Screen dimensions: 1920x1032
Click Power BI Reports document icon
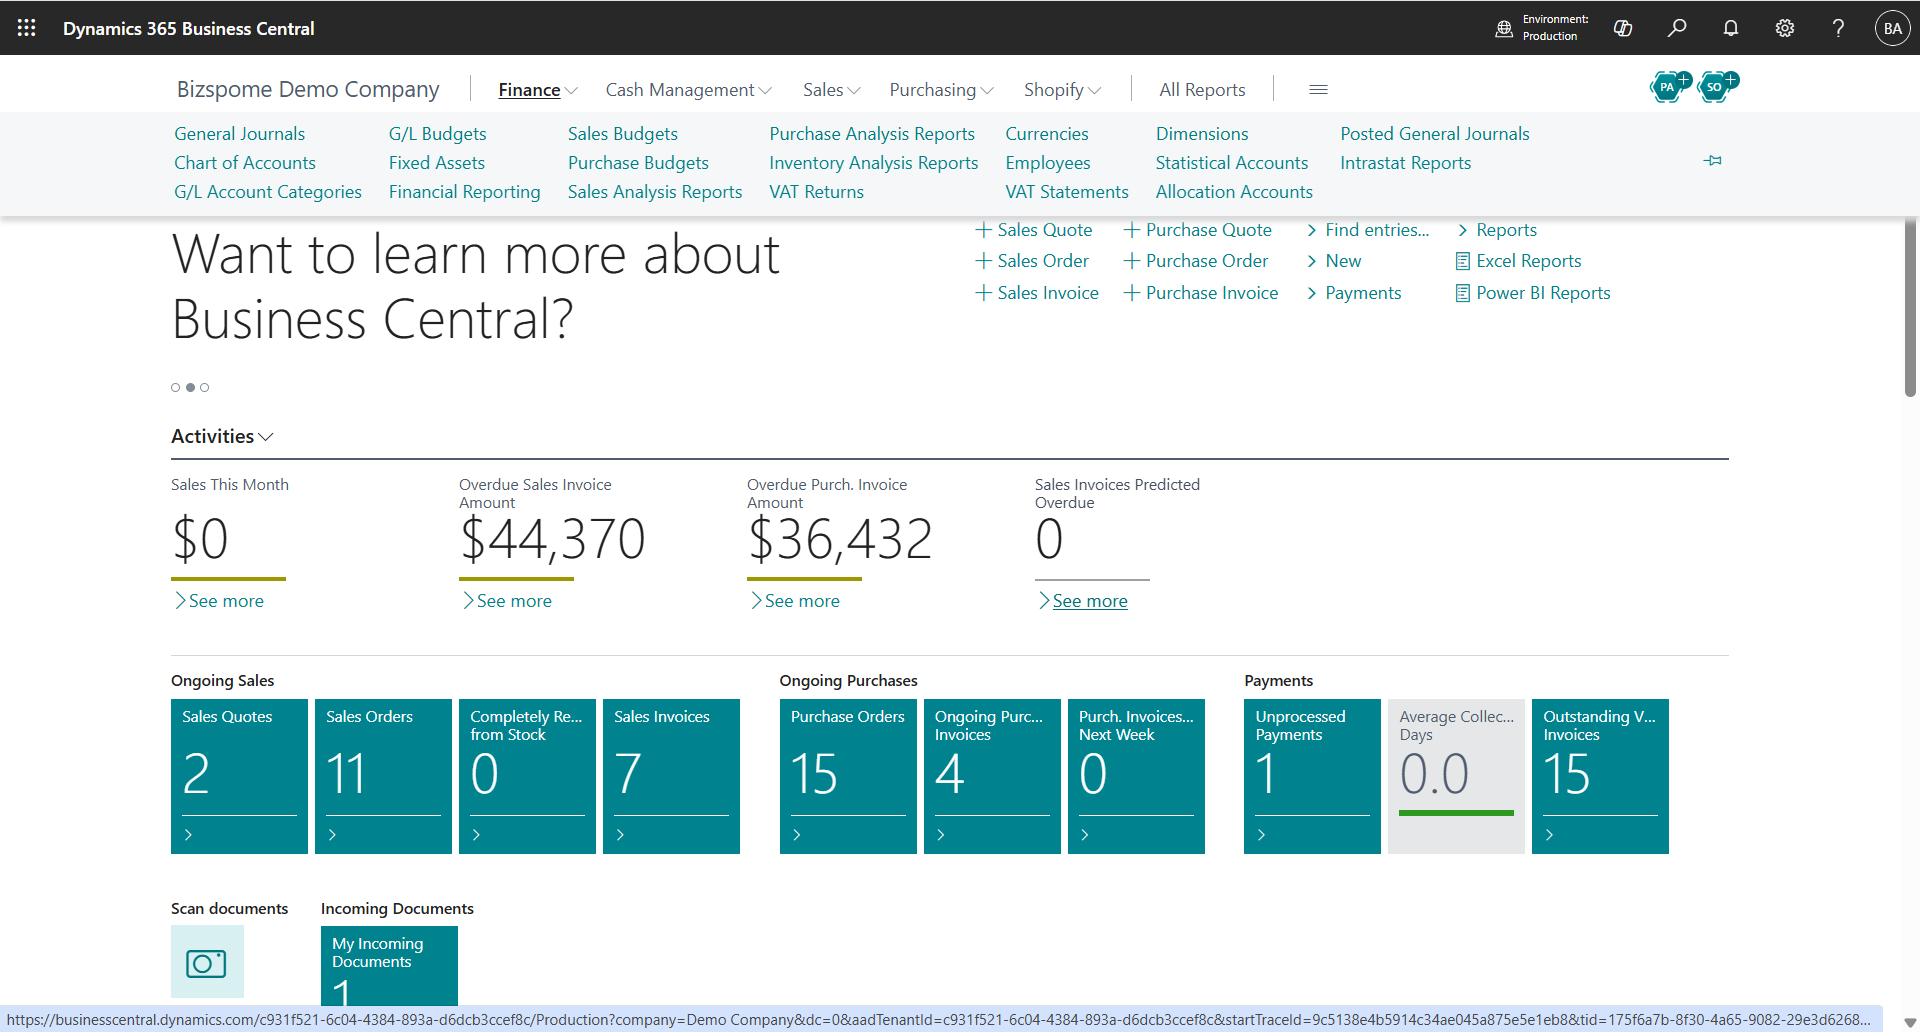click(1463, 293)
